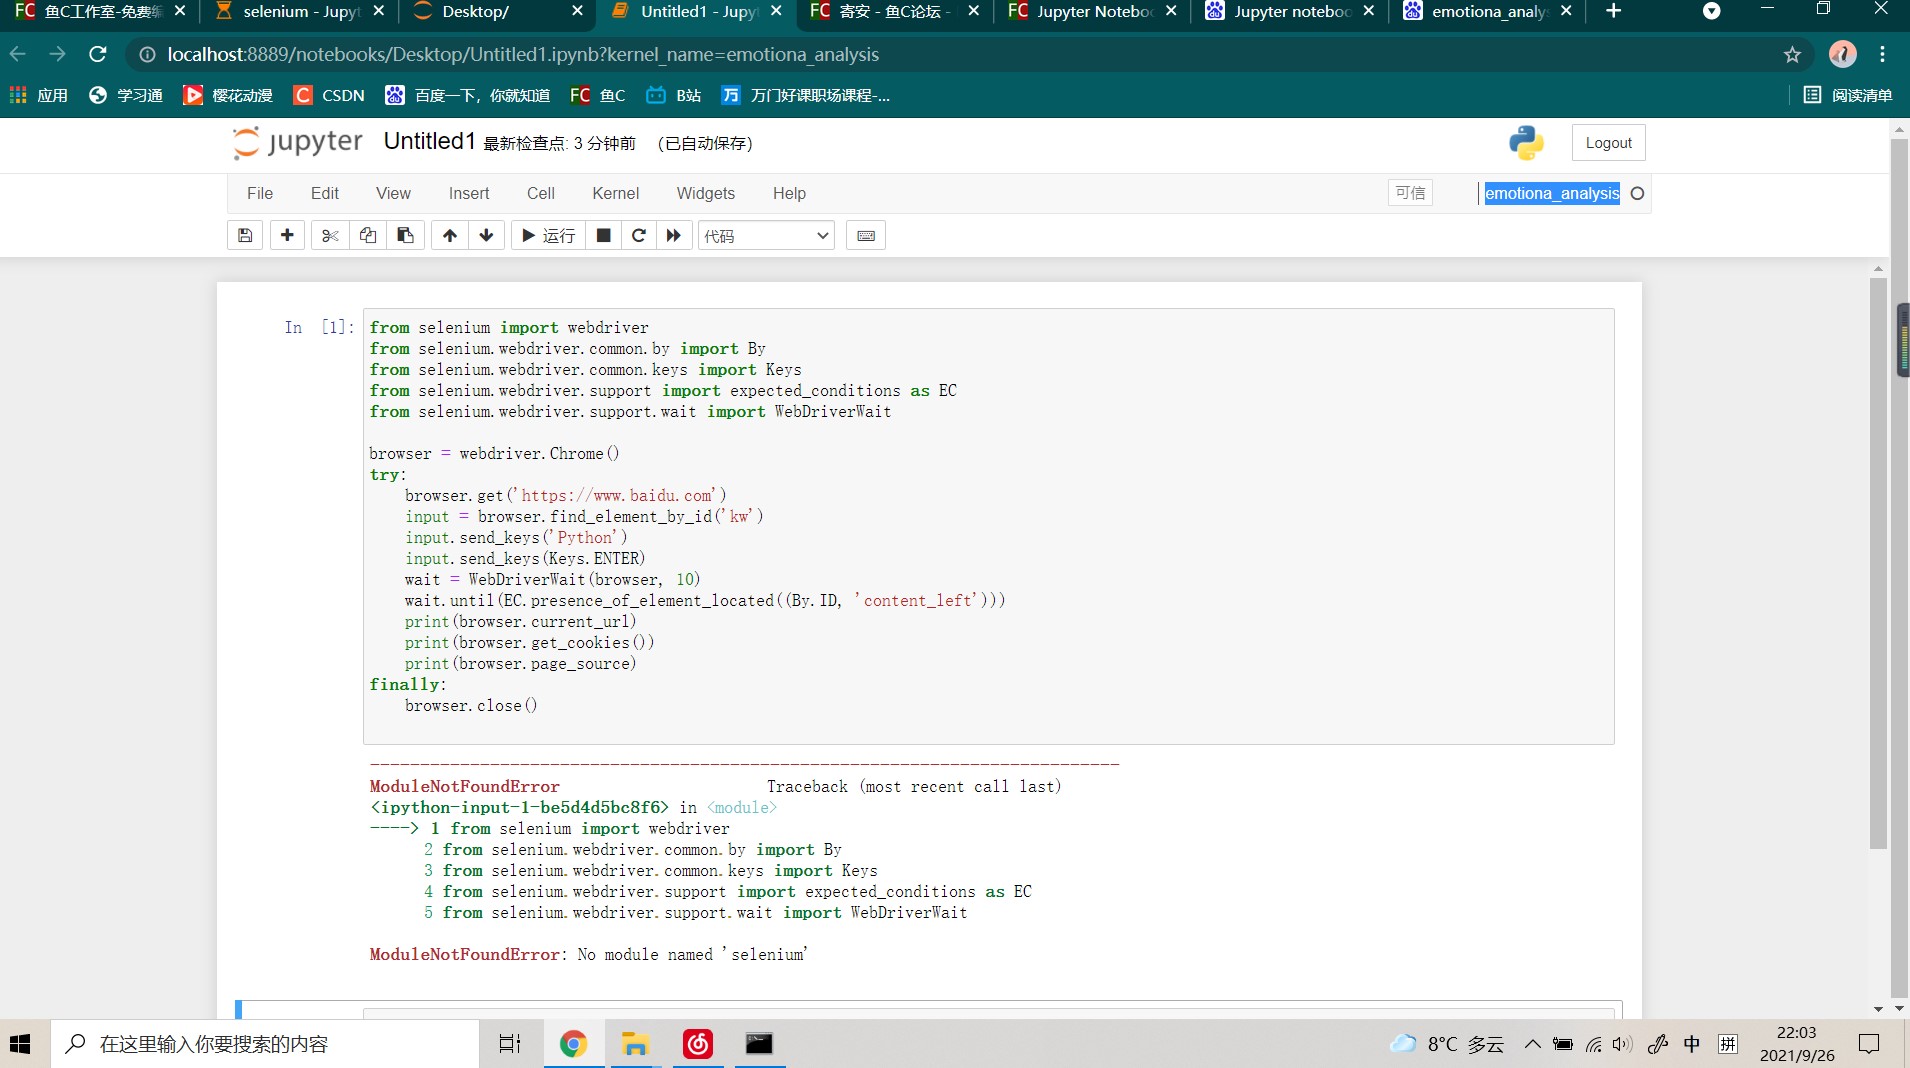Click the Chrome profile avatar
Screen dimensions: 1910x1068
[x=1842, y=54]
